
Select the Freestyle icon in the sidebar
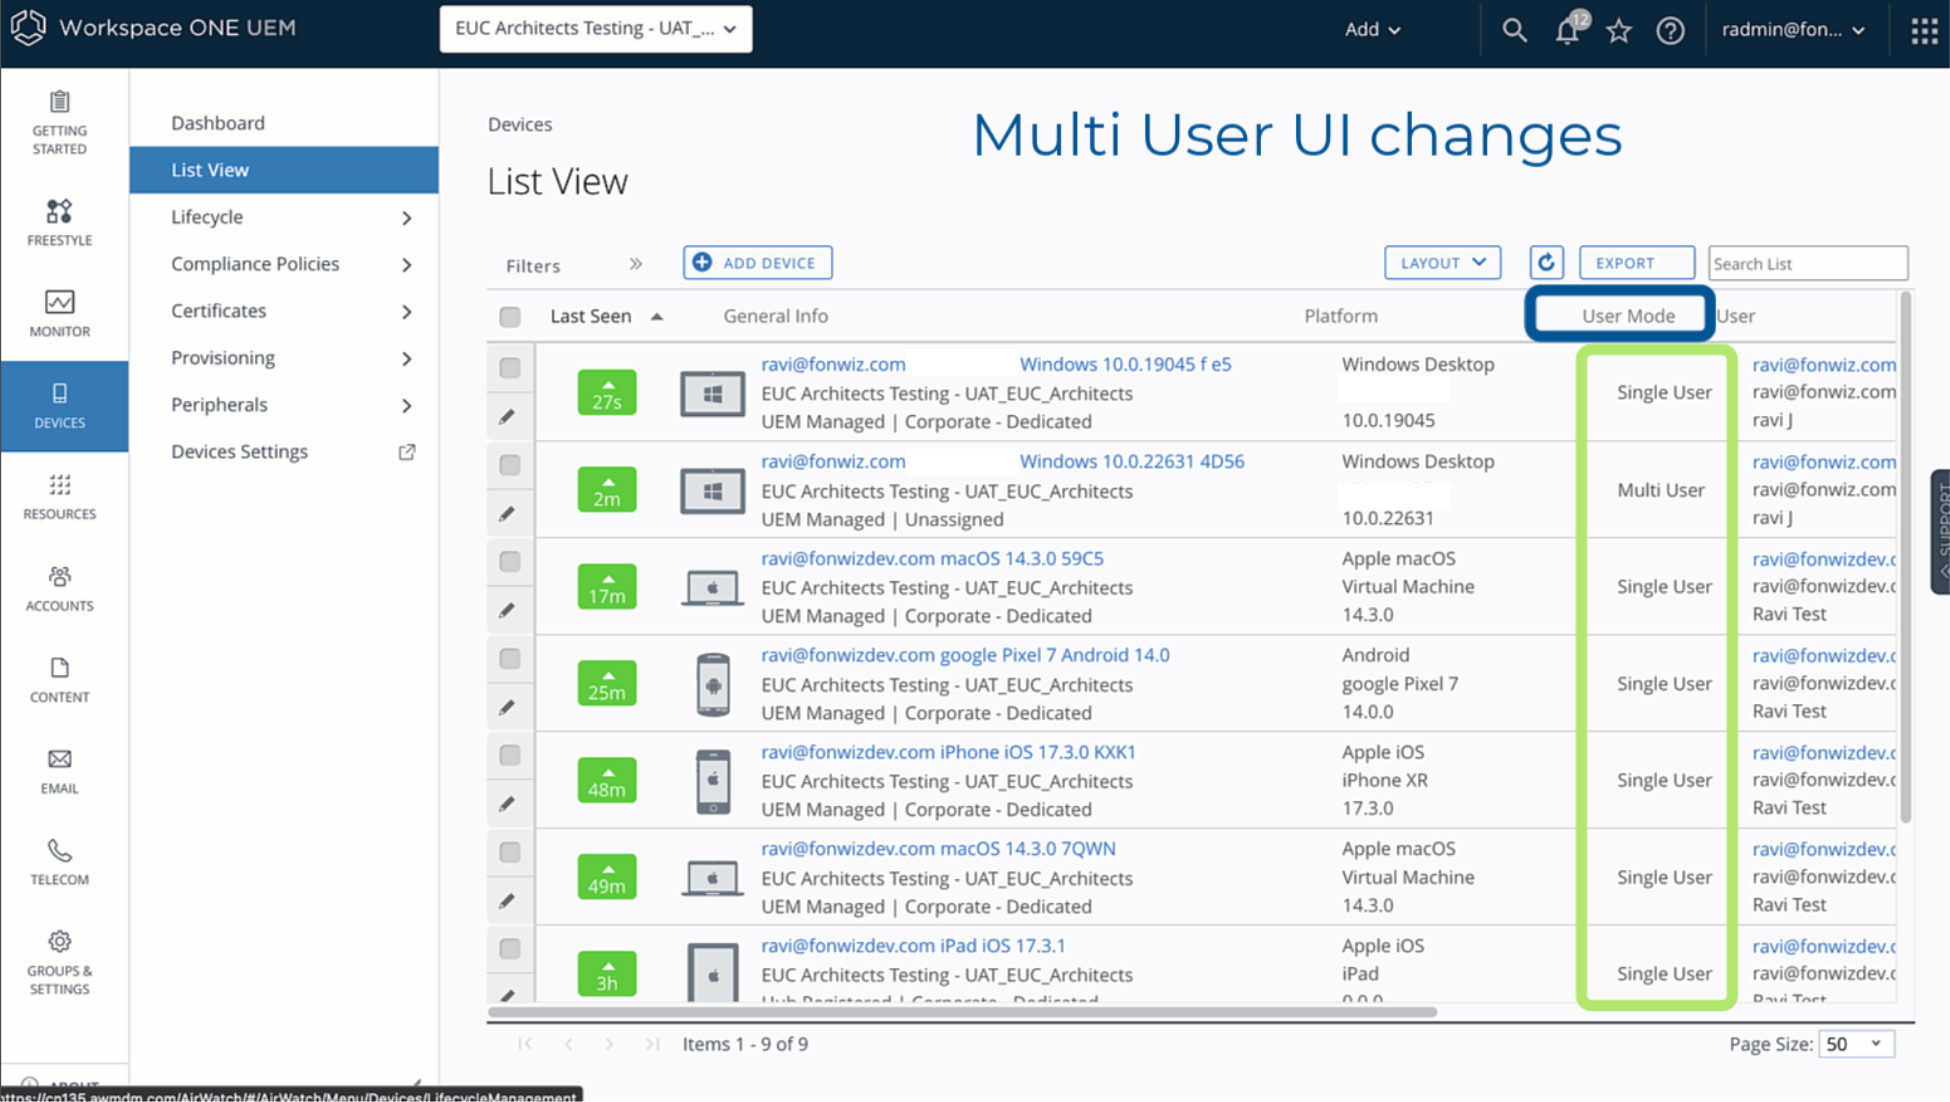pos(59,222)
